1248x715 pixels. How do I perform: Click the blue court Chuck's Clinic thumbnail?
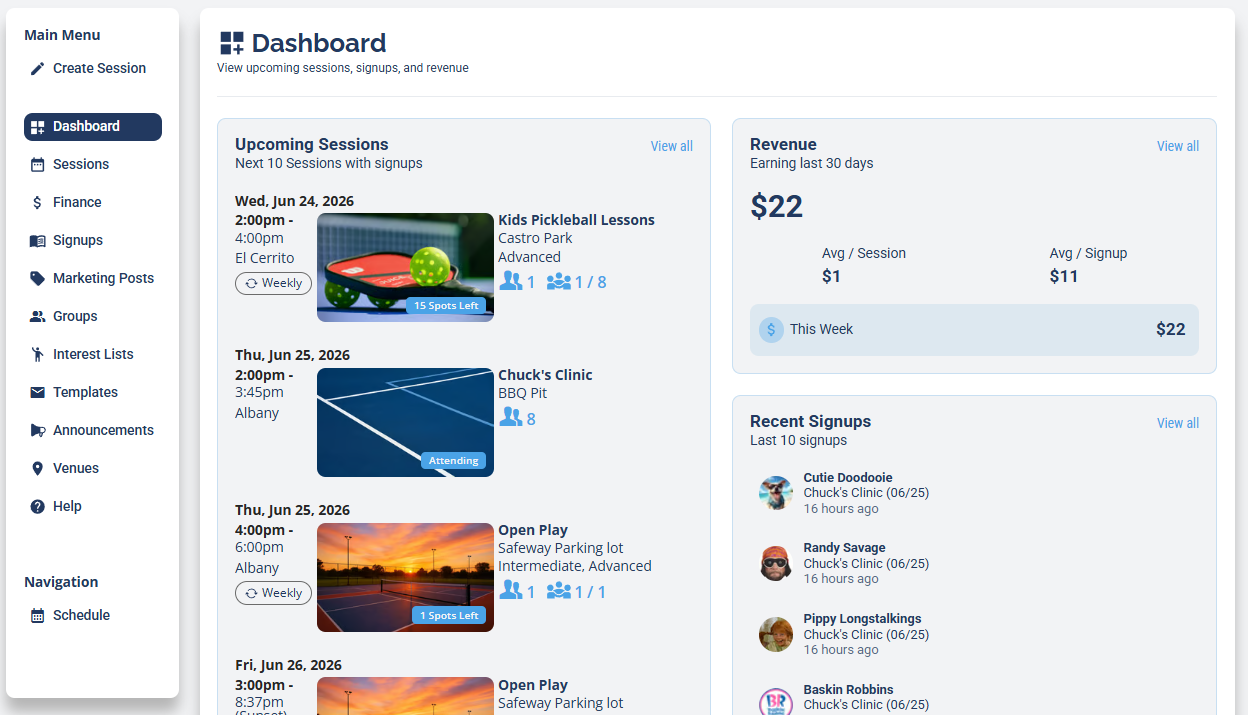click(x=405, y=422)
